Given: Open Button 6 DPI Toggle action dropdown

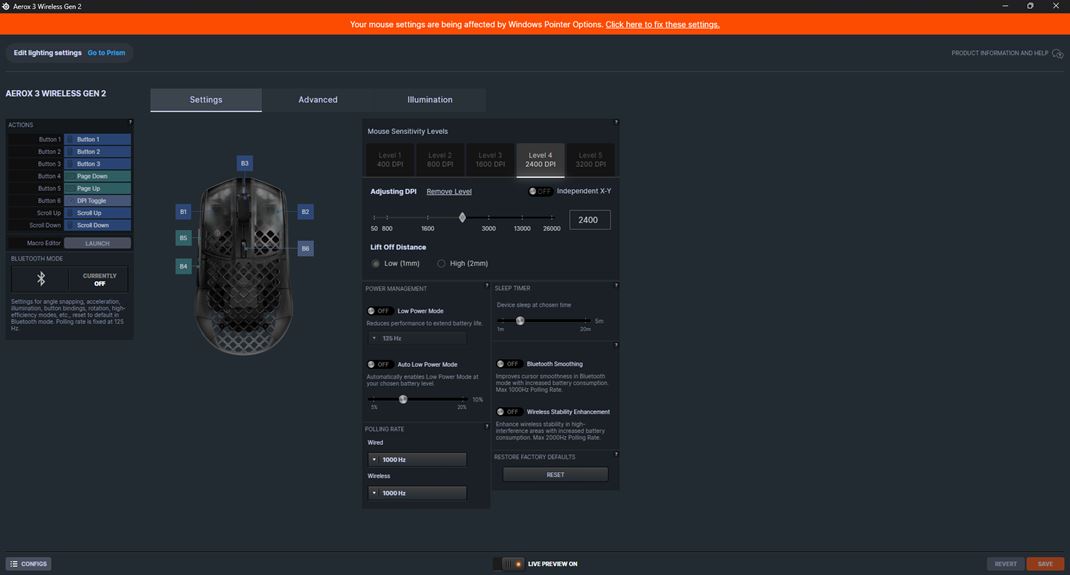Looking at the screenshot, I should 98,201.
